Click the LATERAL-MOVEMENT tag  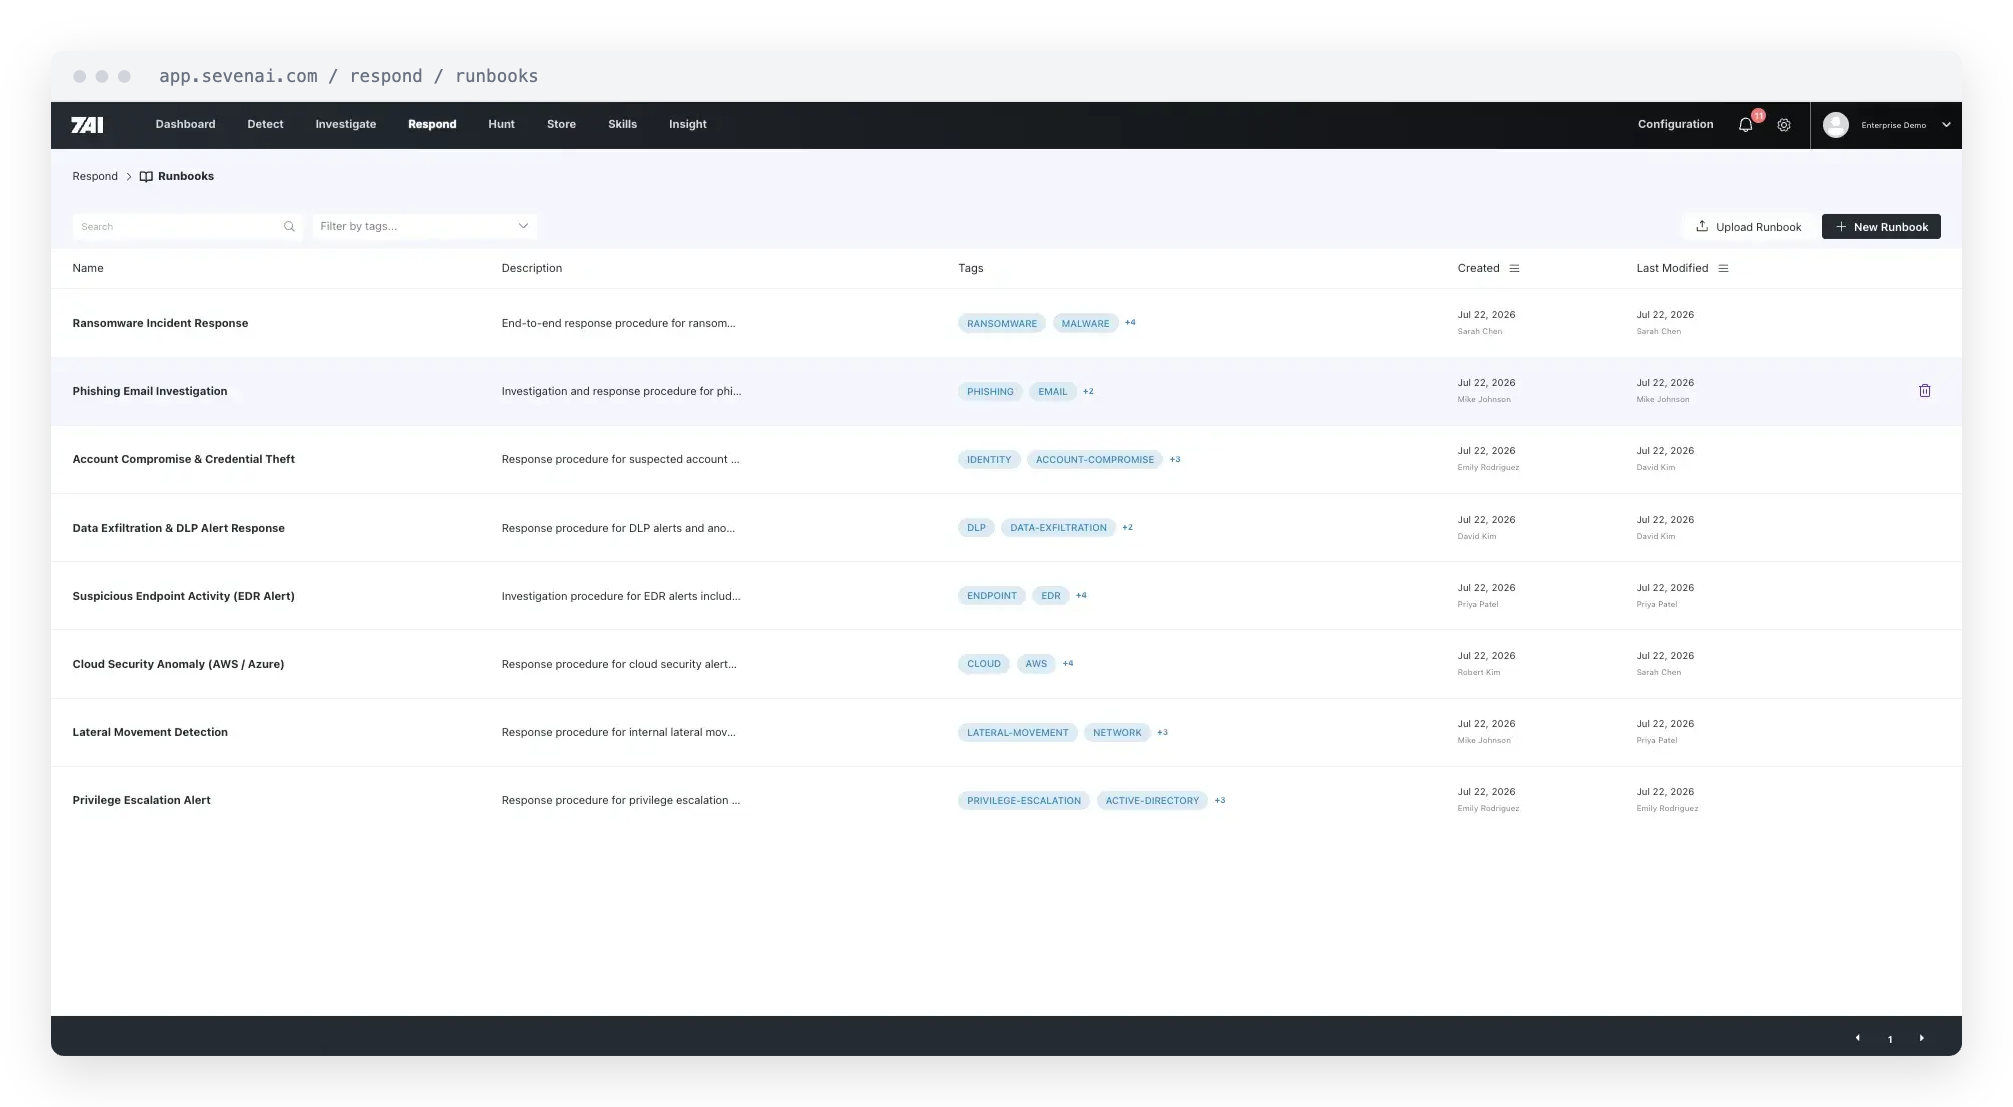point(1018,733)
